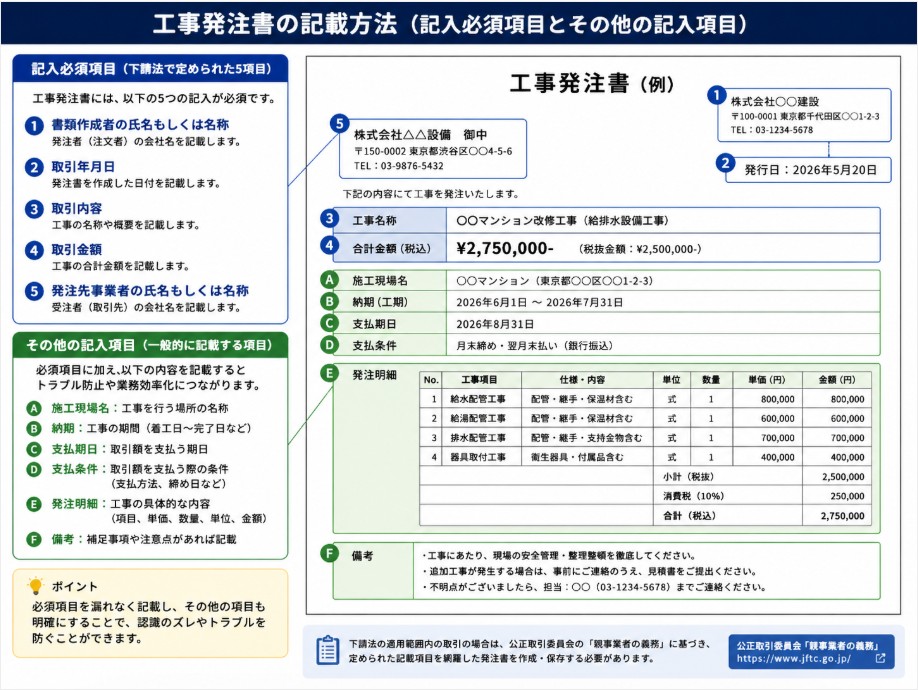
Task: Click the 追加工事が発生する場合は remark line
Action: click(x=589, y=572)
